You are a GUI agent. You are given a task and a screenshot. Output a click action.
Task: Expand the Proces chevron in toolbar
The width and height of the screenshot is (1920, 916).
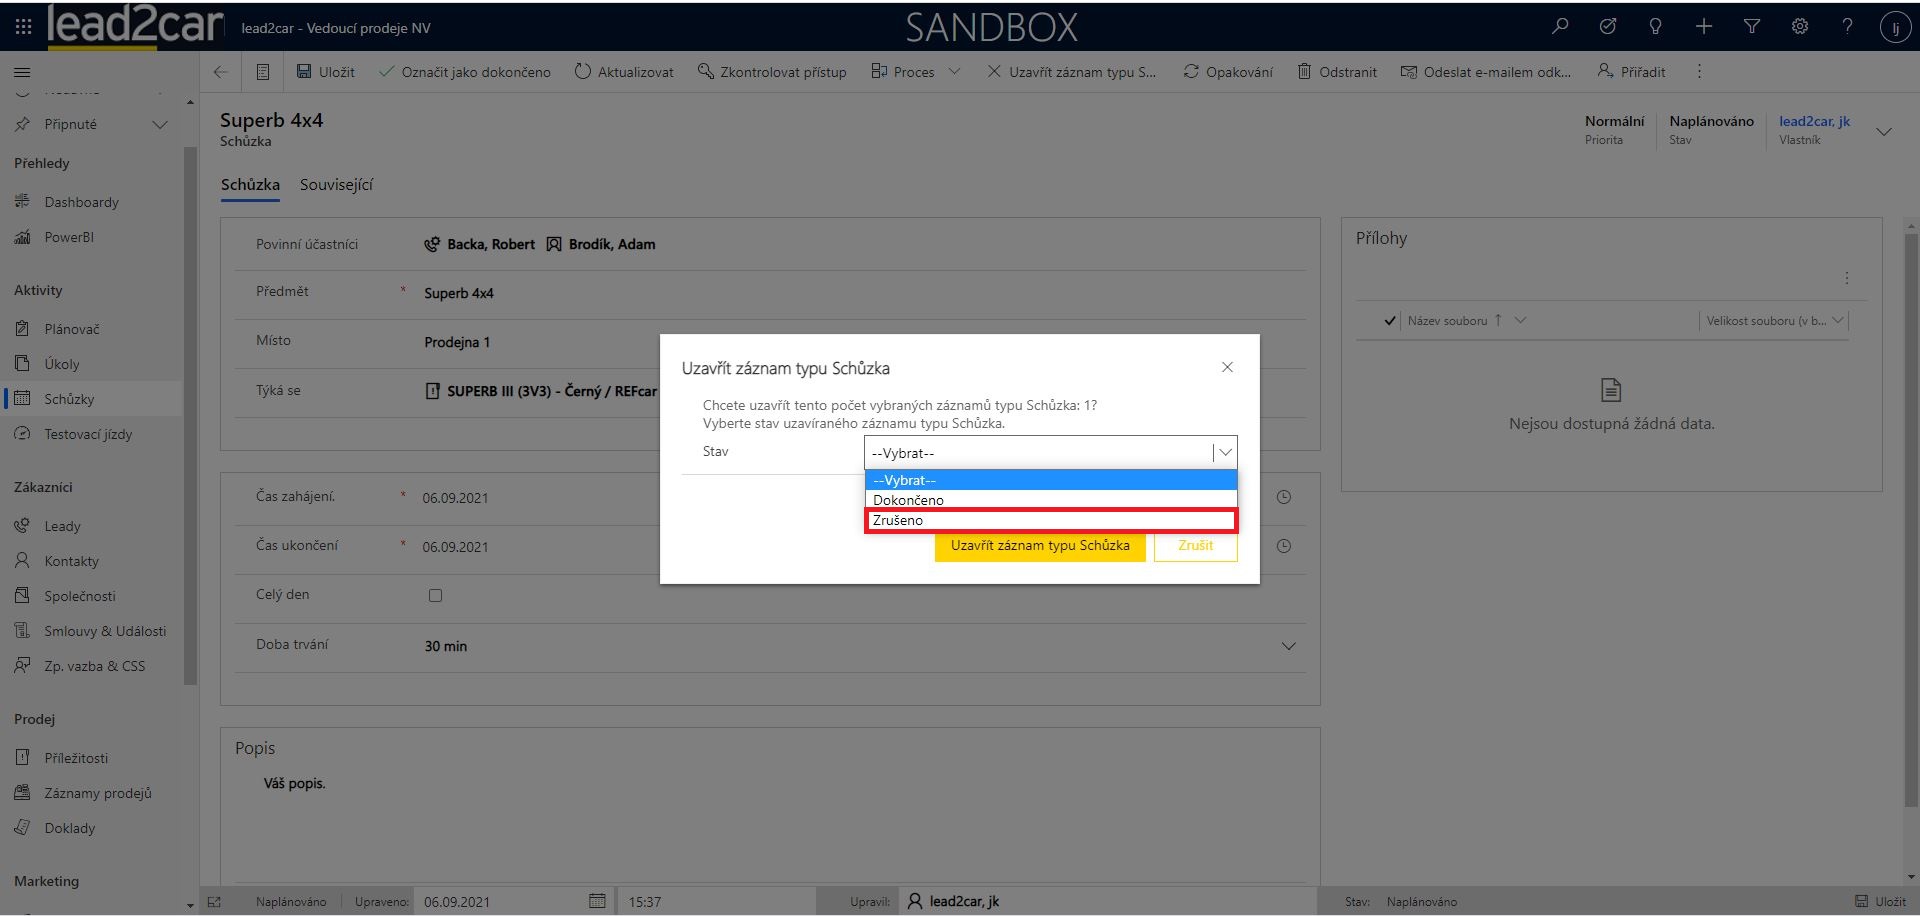954,72
